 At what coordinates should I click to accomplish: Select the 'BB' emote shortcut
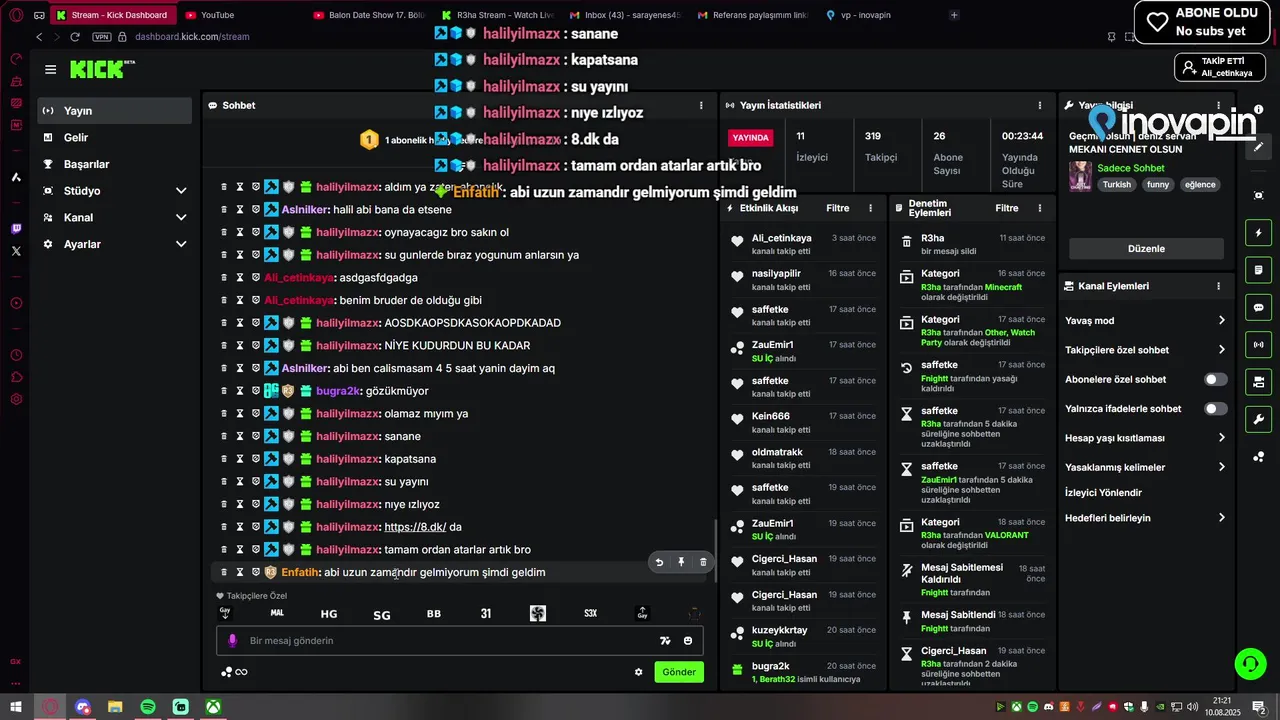tap(434, 614)
